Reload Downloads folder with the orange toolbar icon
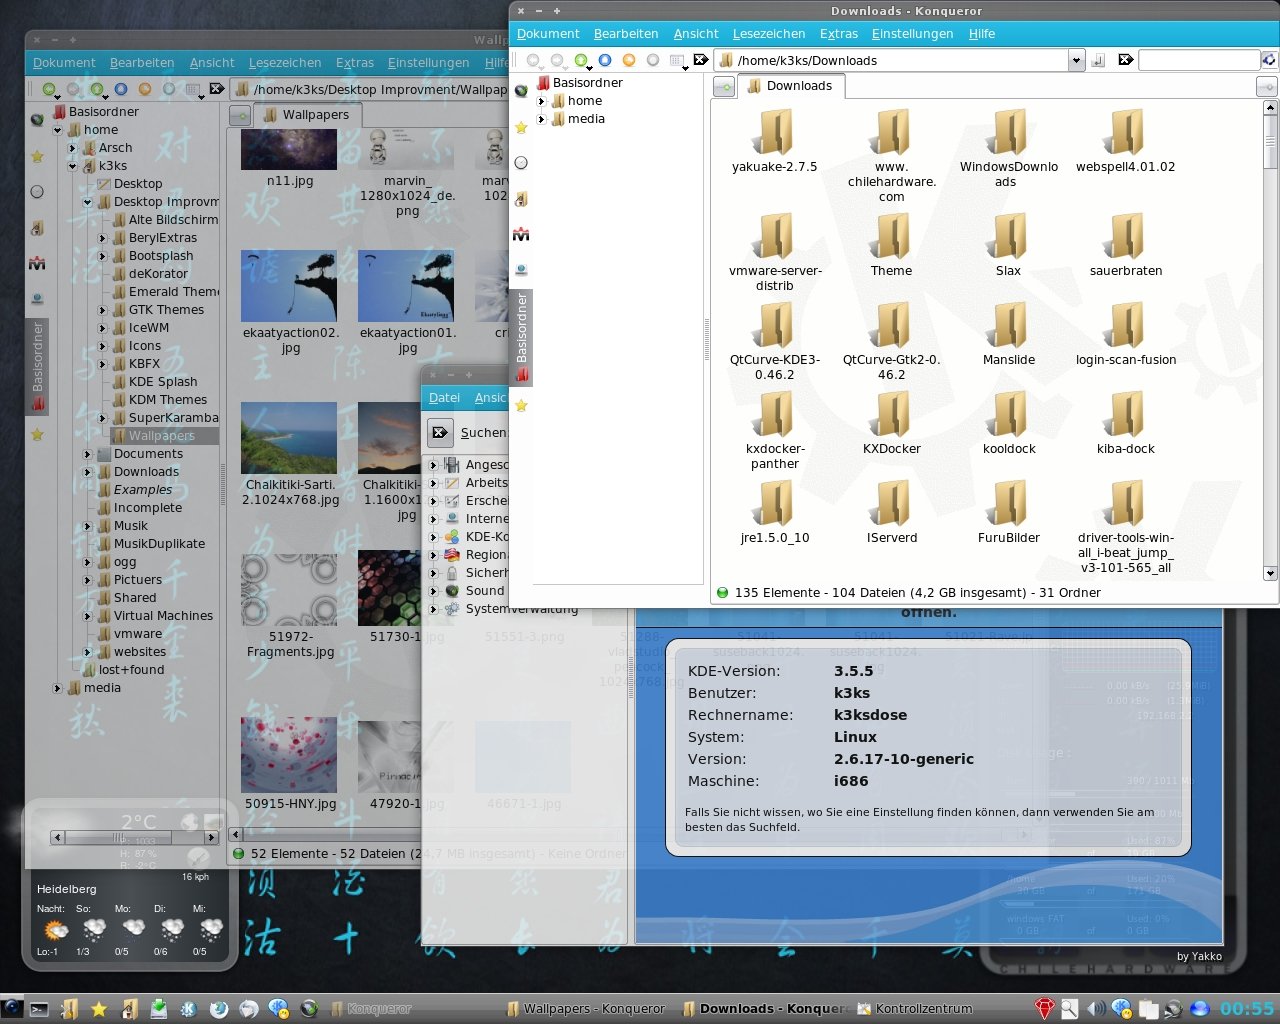Screen dimensions: 1280x1024 click(629, 60)
